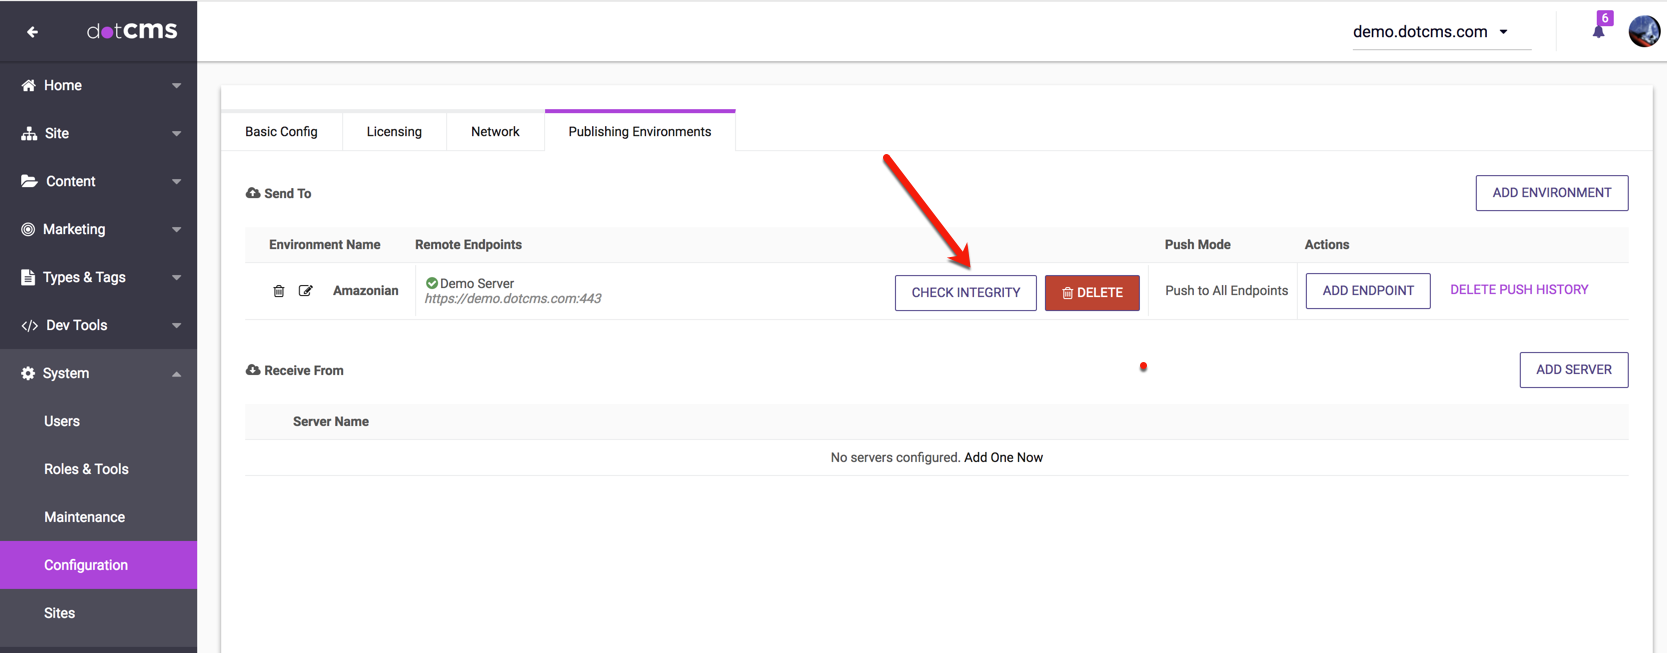Switch to the Licensing tab
Screen dimensions: 1667x653
[x=394, y=132]
